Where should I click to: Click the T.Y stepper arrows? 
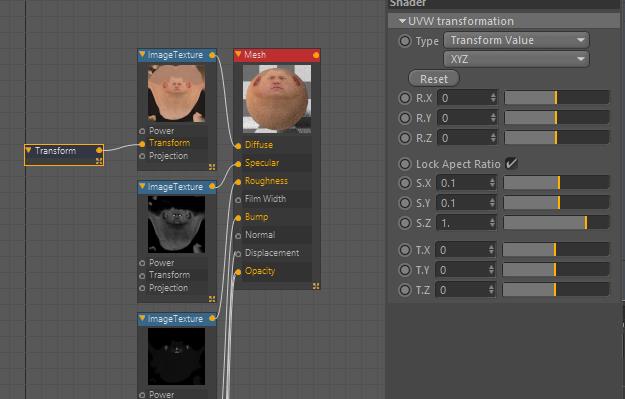click(491, 270)
